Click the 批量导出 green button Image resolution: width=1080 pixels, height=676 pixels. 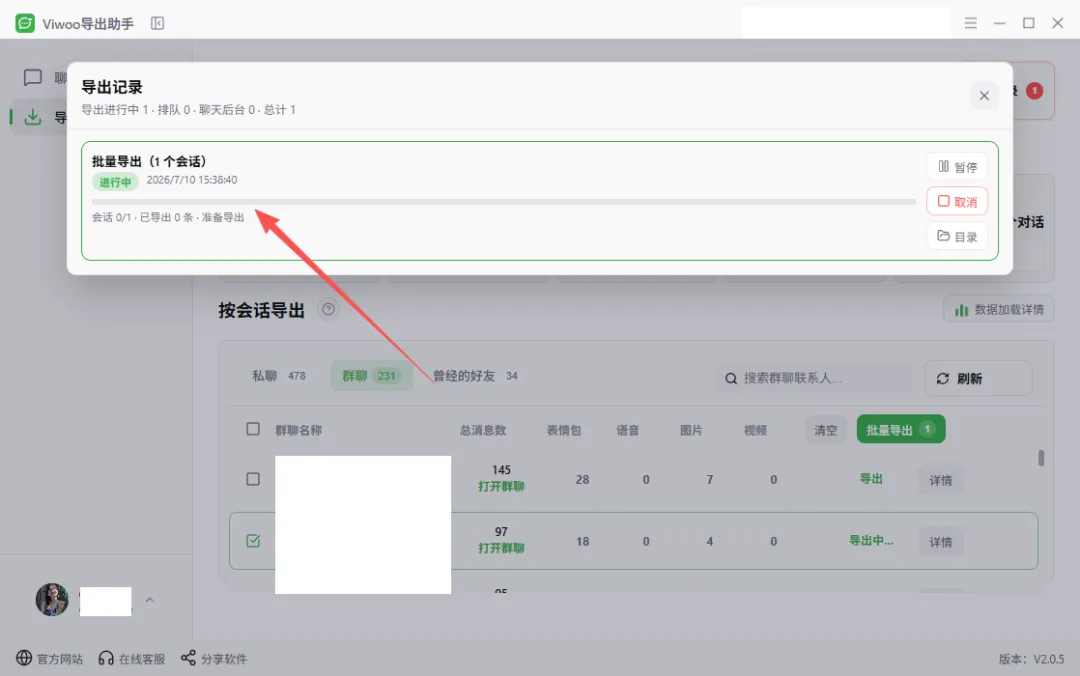901,429
